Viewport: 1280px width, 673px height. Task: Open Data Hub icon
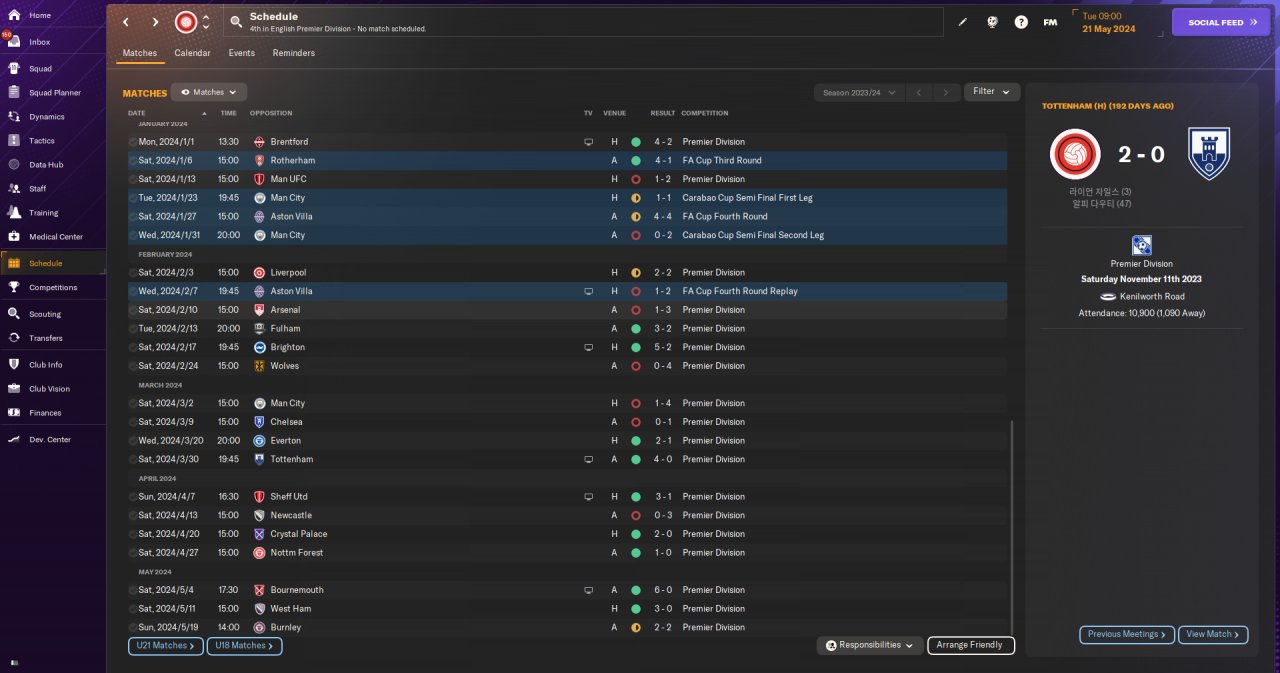click(x=14, y=165)
